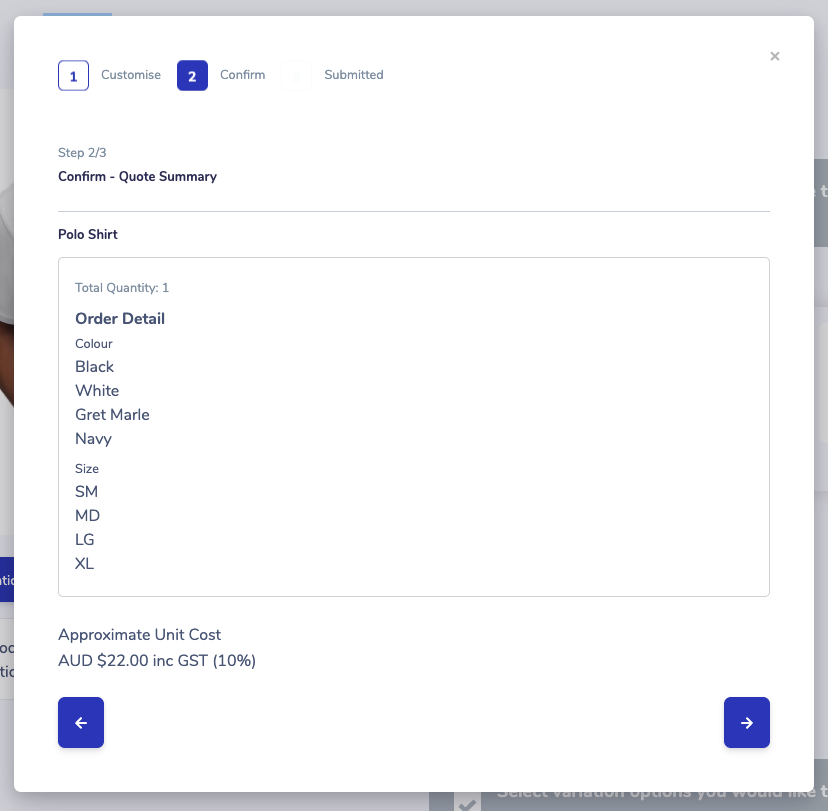Click the AUD $22.00 price text
The image size is (828, 811).
coord(157,661)
